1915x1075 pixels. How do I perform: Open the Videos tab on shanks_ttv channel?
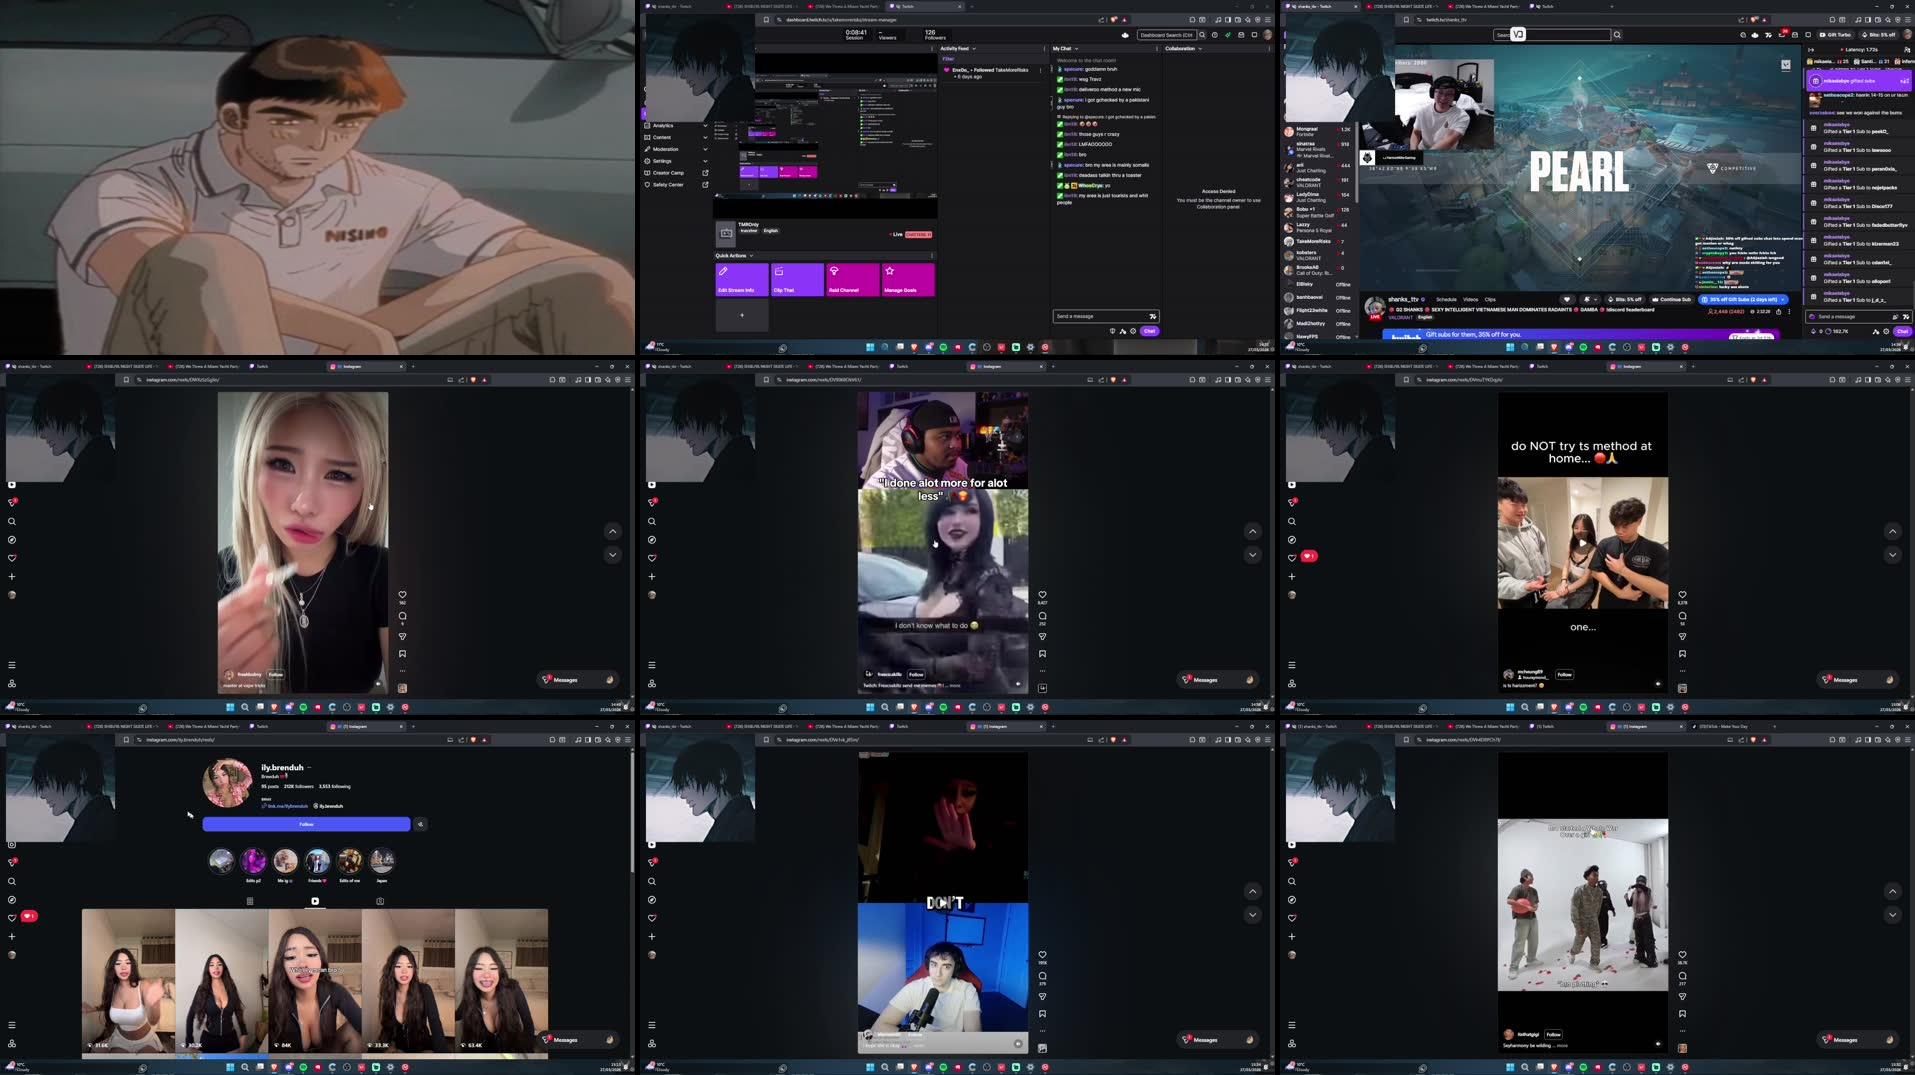click(1471, 299)
